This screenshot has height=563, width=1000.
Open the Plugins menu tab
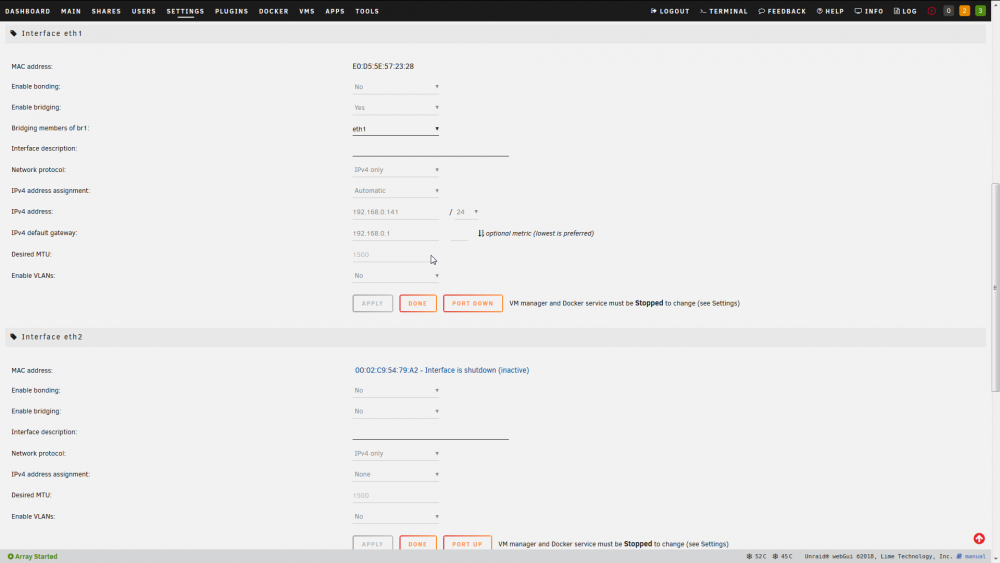tap(232, 11)
